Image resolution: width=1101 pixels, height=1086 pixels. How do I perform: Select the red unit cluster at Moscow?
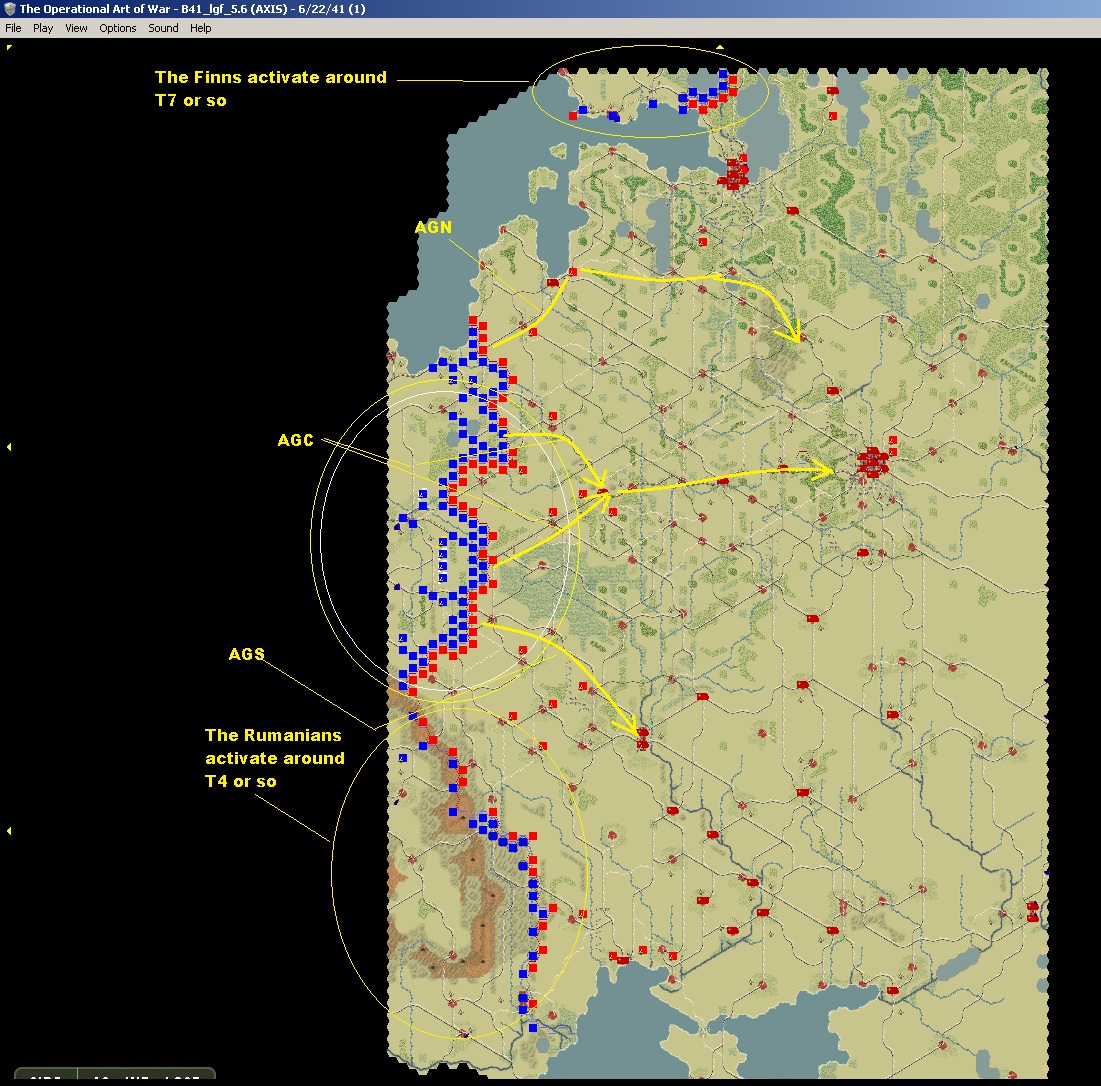(x=873, y=461)
